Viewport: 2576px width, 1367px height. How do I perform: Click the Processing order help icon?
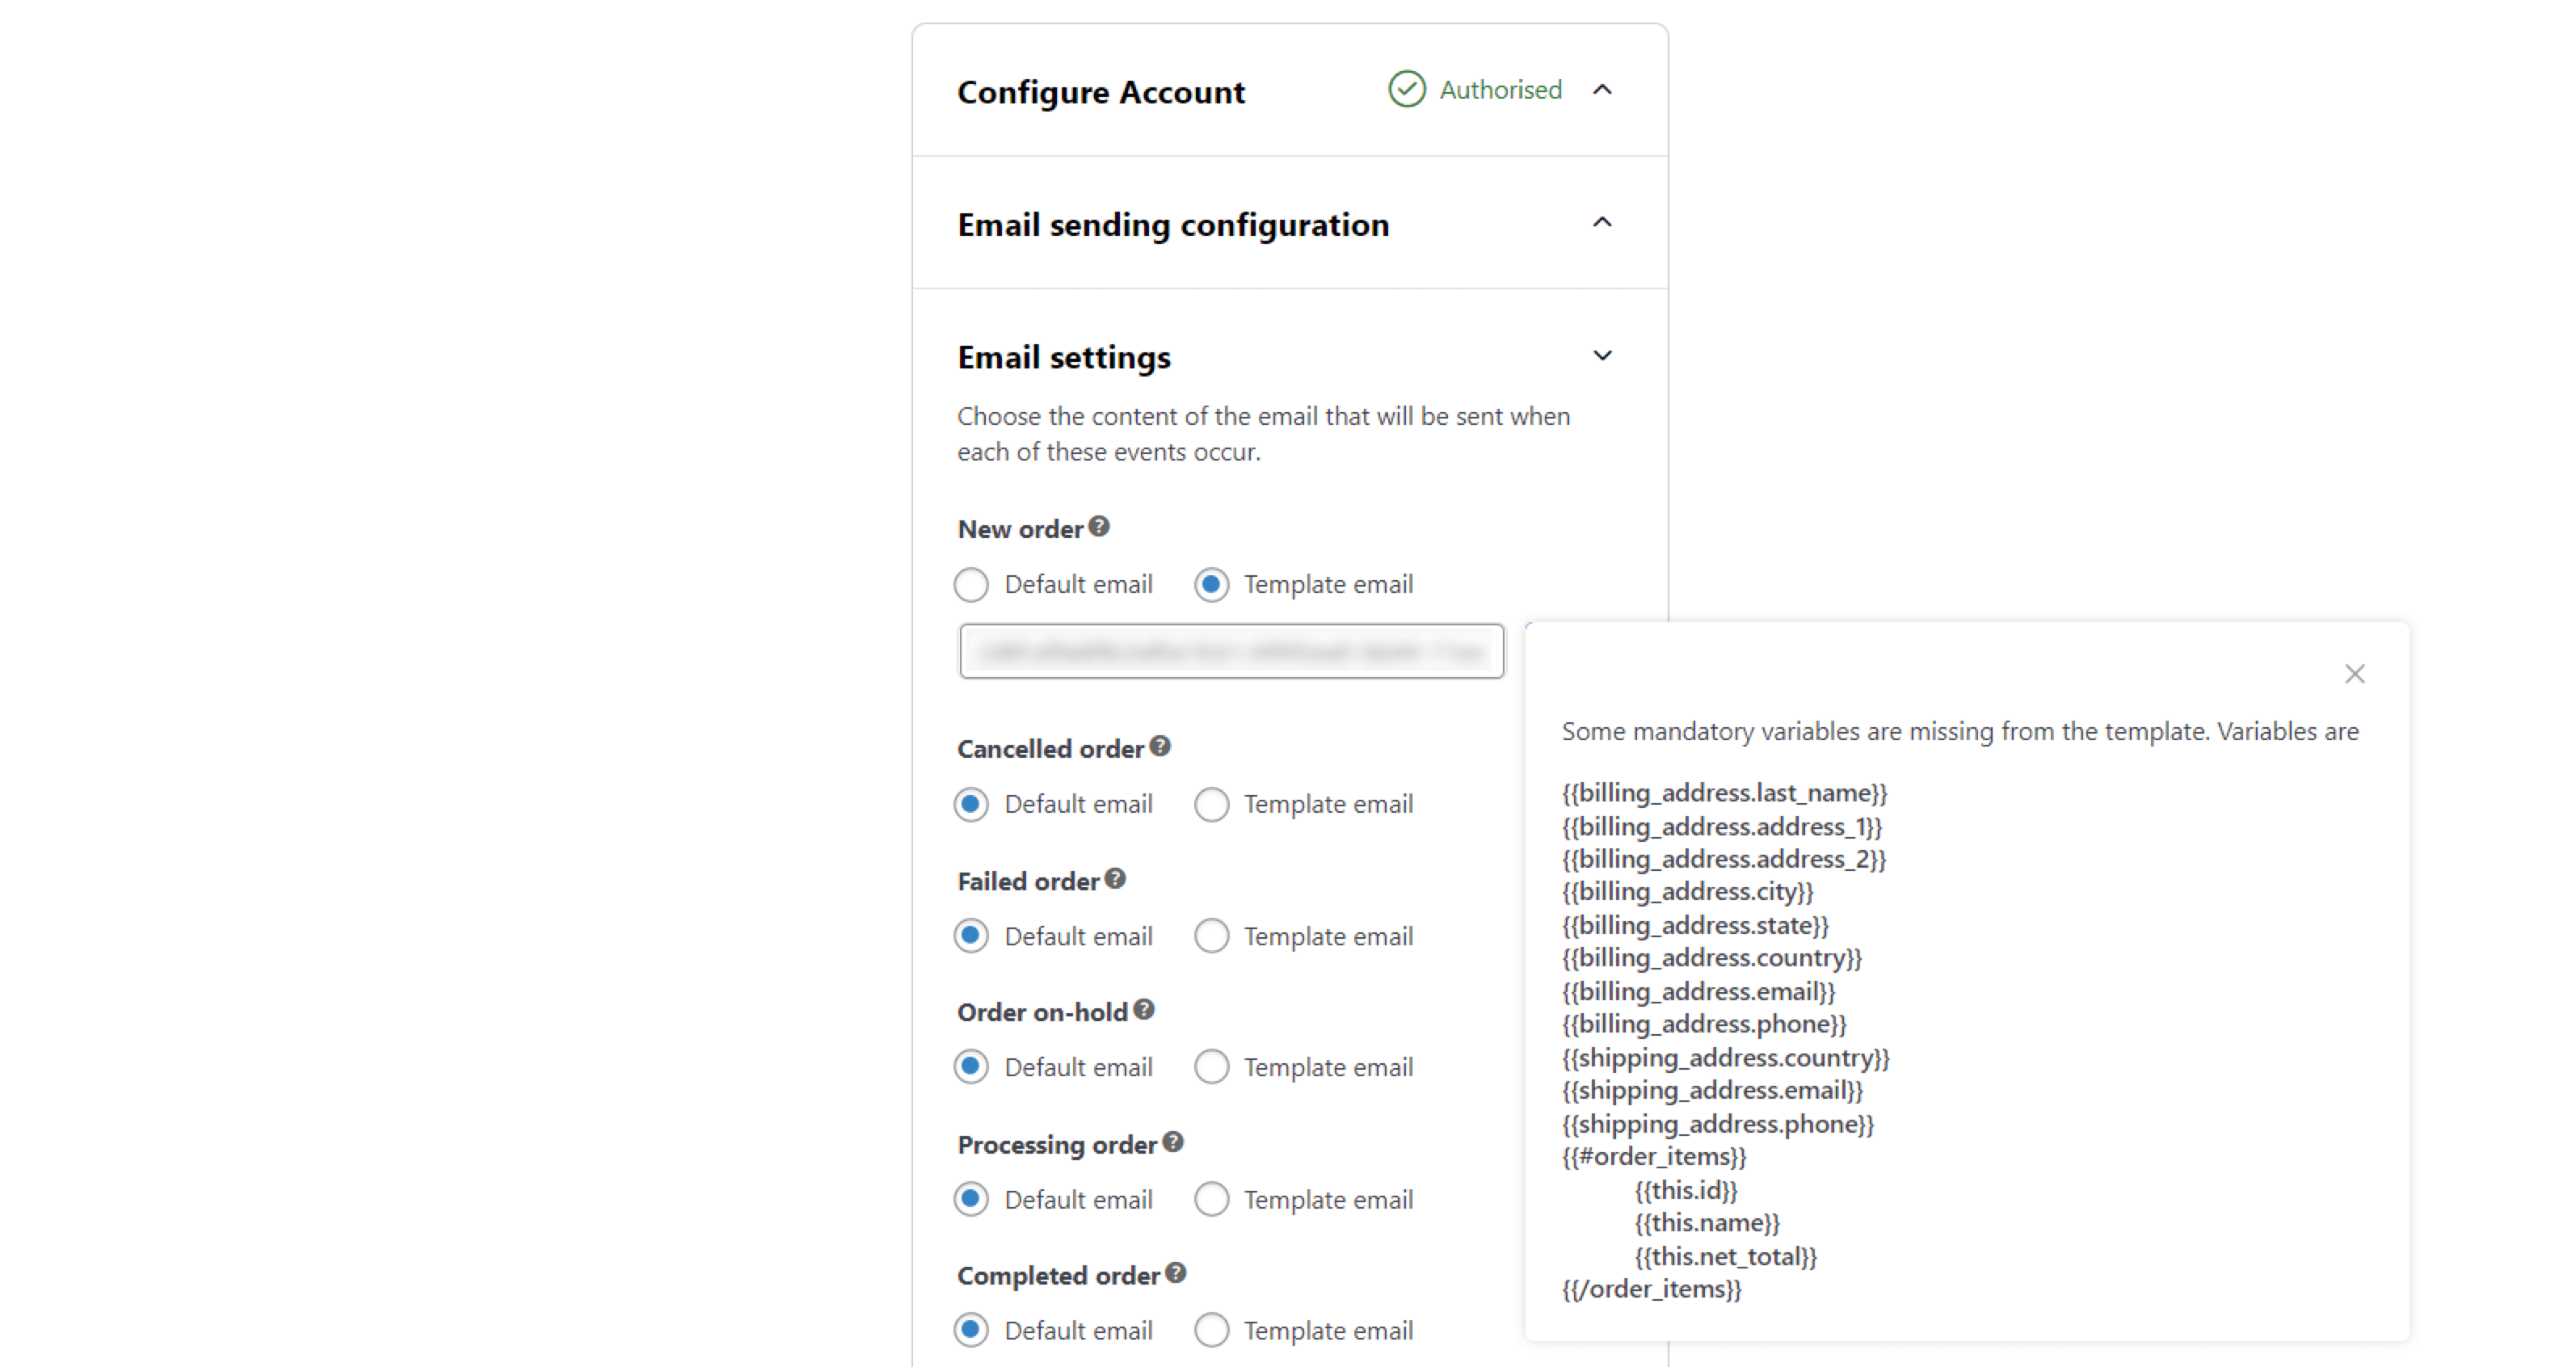point(1173,1142)
